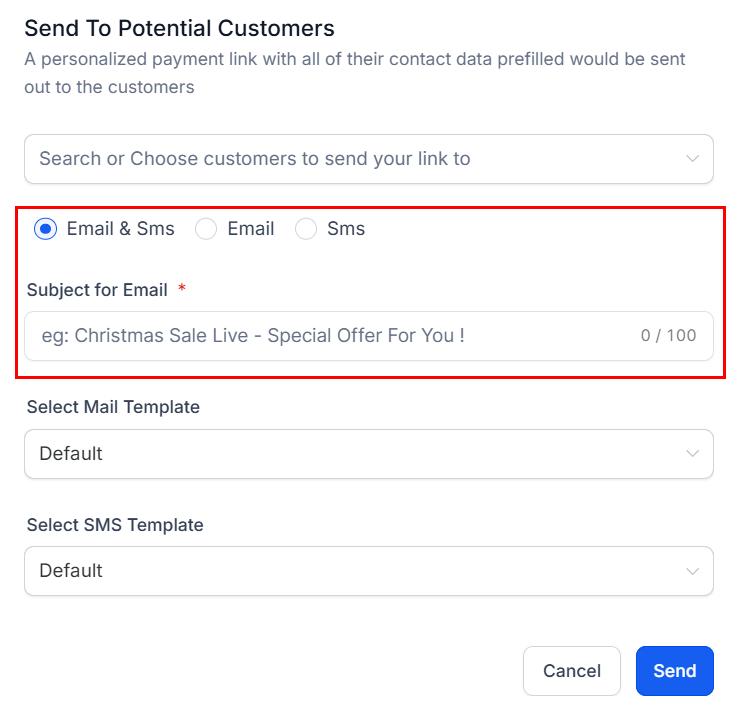Pick the Sms only radio option
This screenshot has height=707, width=739.
click(x=306, y=229)
